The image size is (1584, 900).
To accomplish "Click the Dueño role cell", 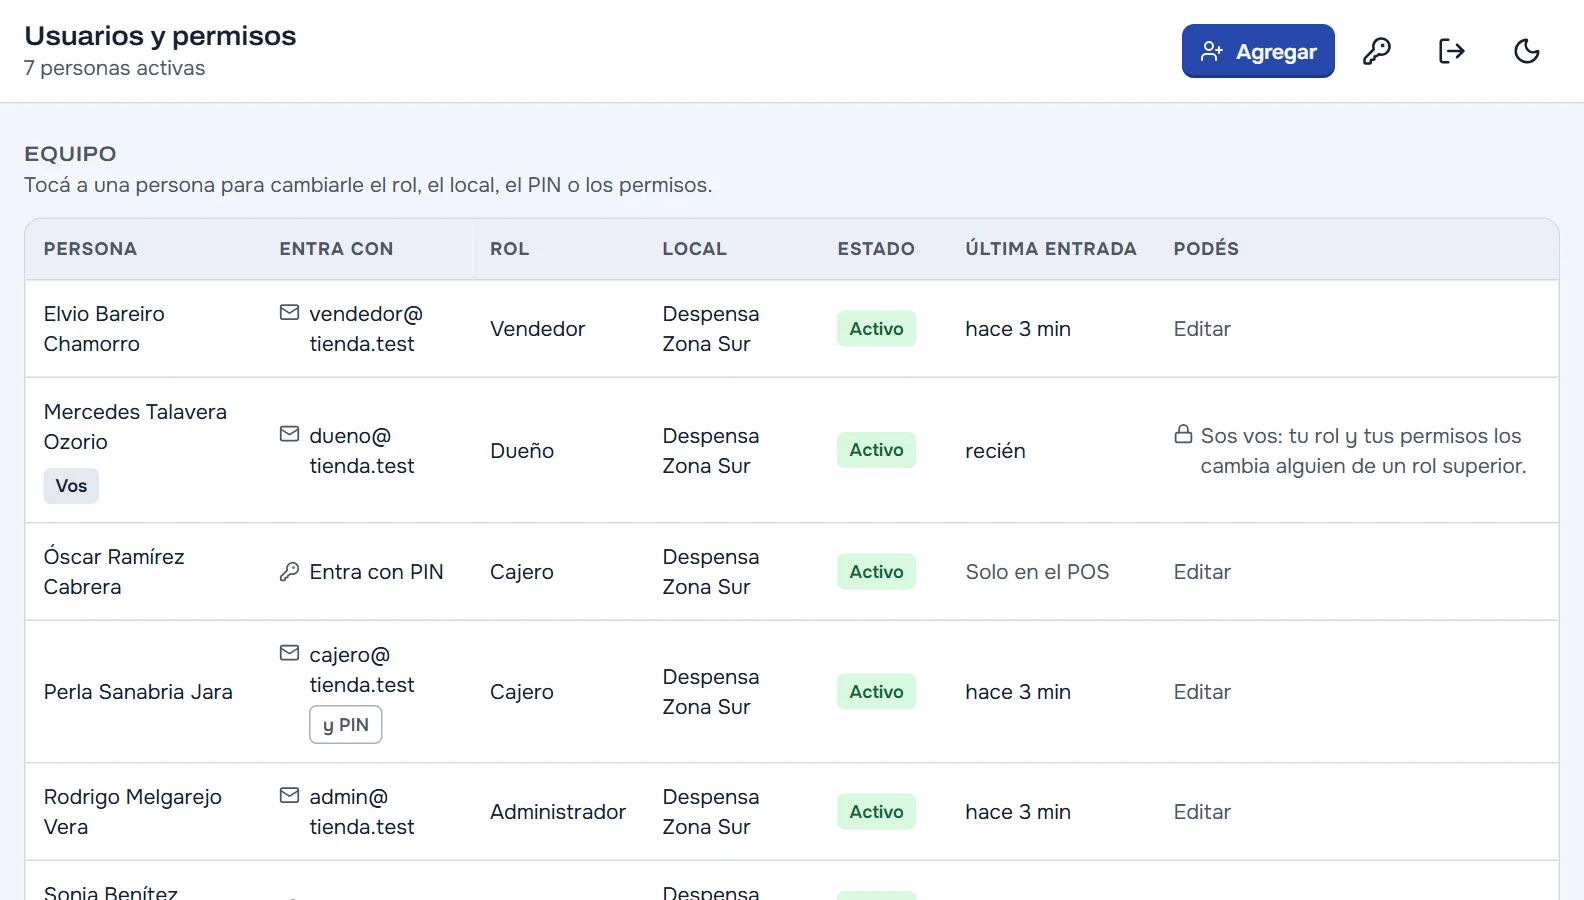I will click(x=522, y=451).
